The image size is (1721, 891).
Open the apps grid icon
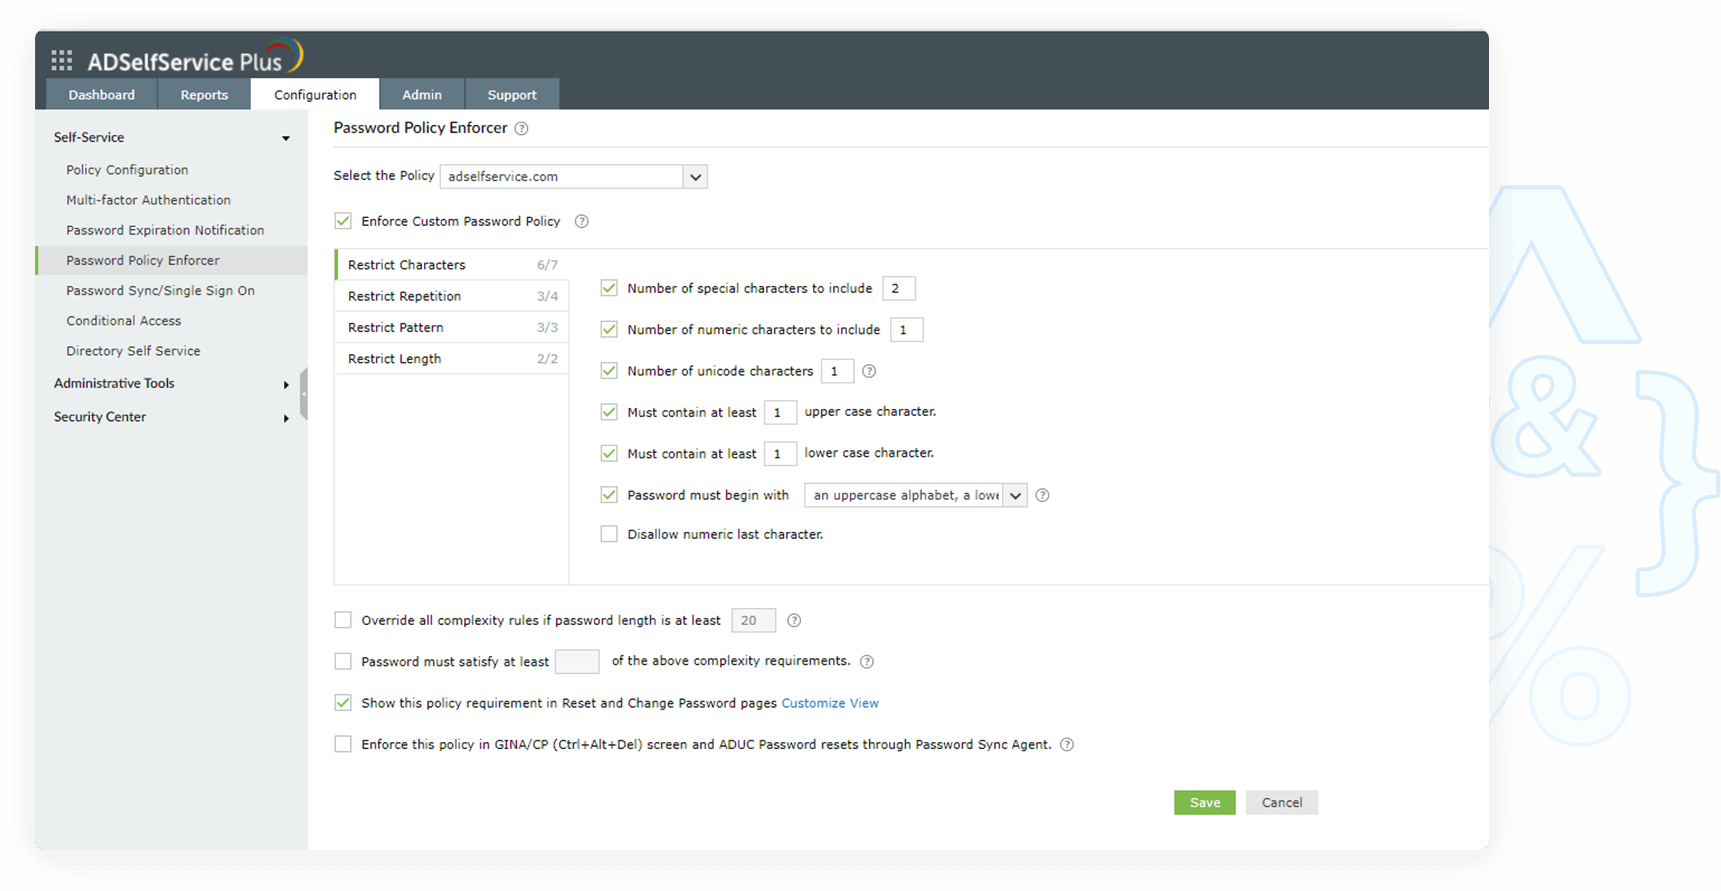click(62, 61)
